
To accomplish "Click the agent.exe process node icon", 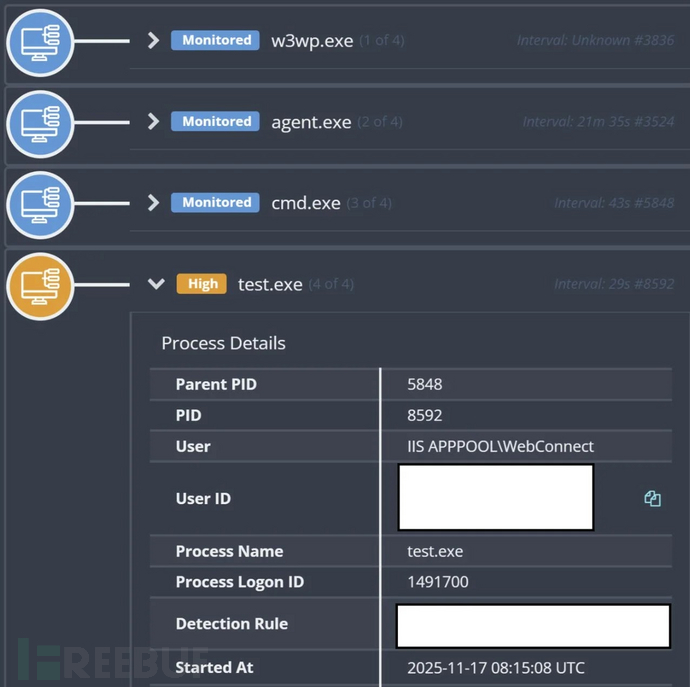I will pyautogui.click(x=39, y=122).
